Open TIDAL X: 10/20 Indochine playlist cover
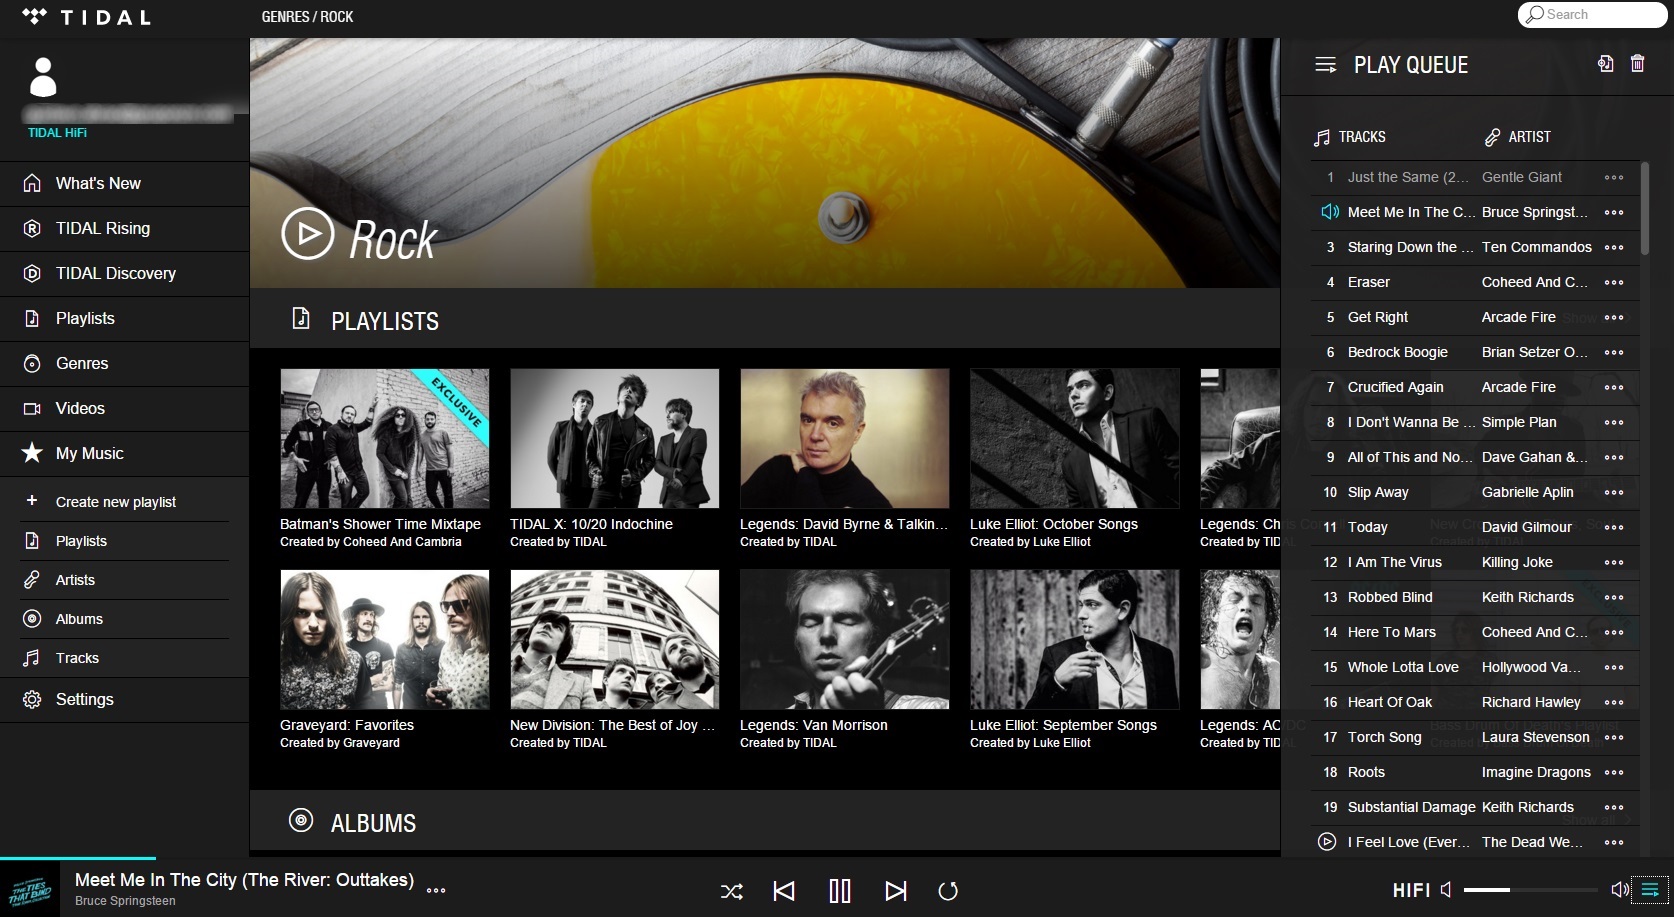This screenshot has height=917, width=1674. coord(615,438)
